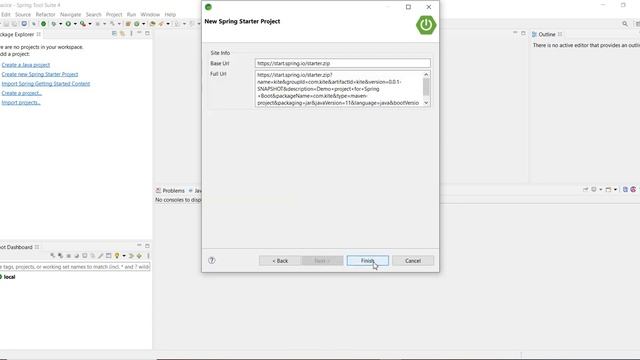The height and width of the screenshot is (360, 640).
Task: Click the New Java Class toolbar icon
Action: 137,24
